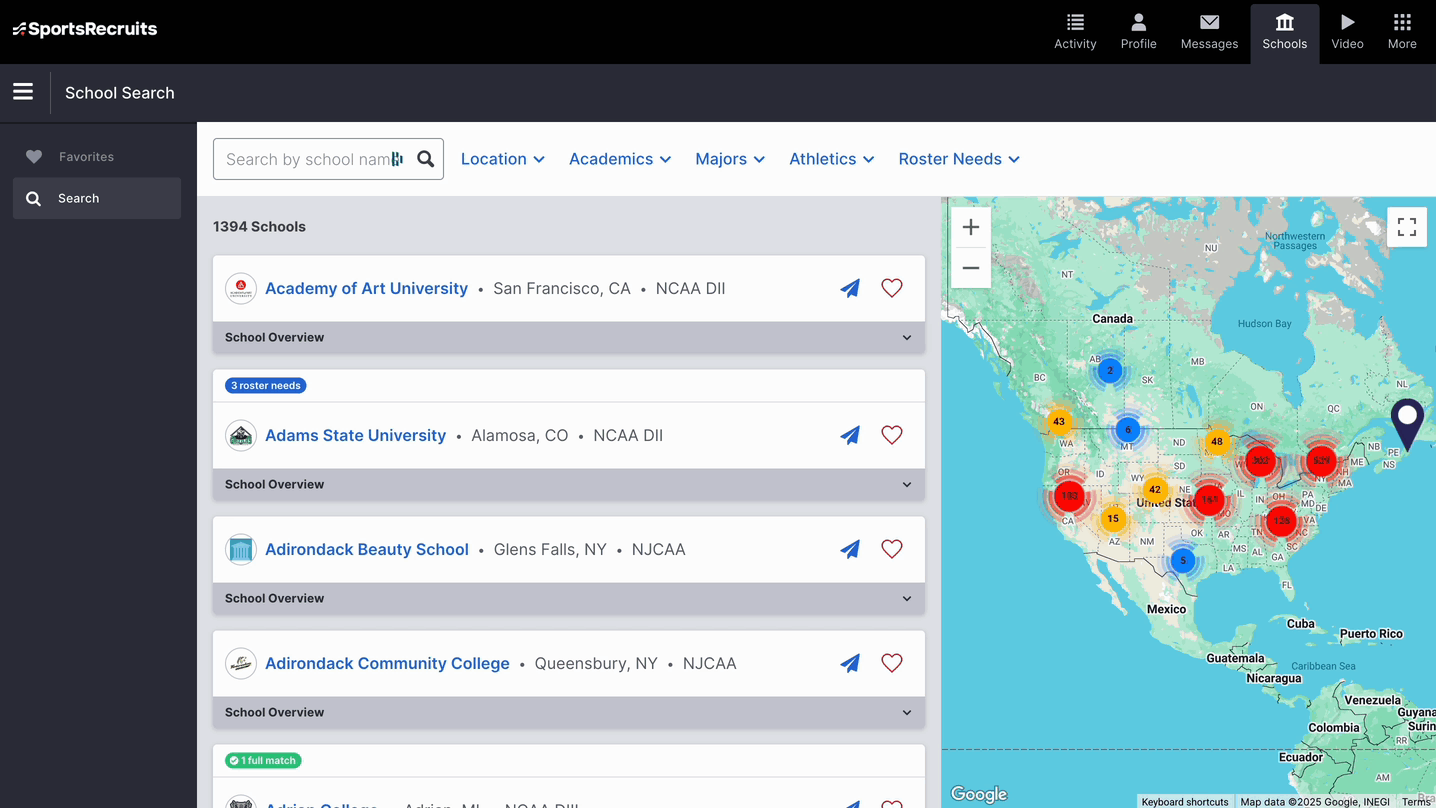
Task: Click the dark blue map pin marker
Action: pyautogui.click(x=1407, y=424)
